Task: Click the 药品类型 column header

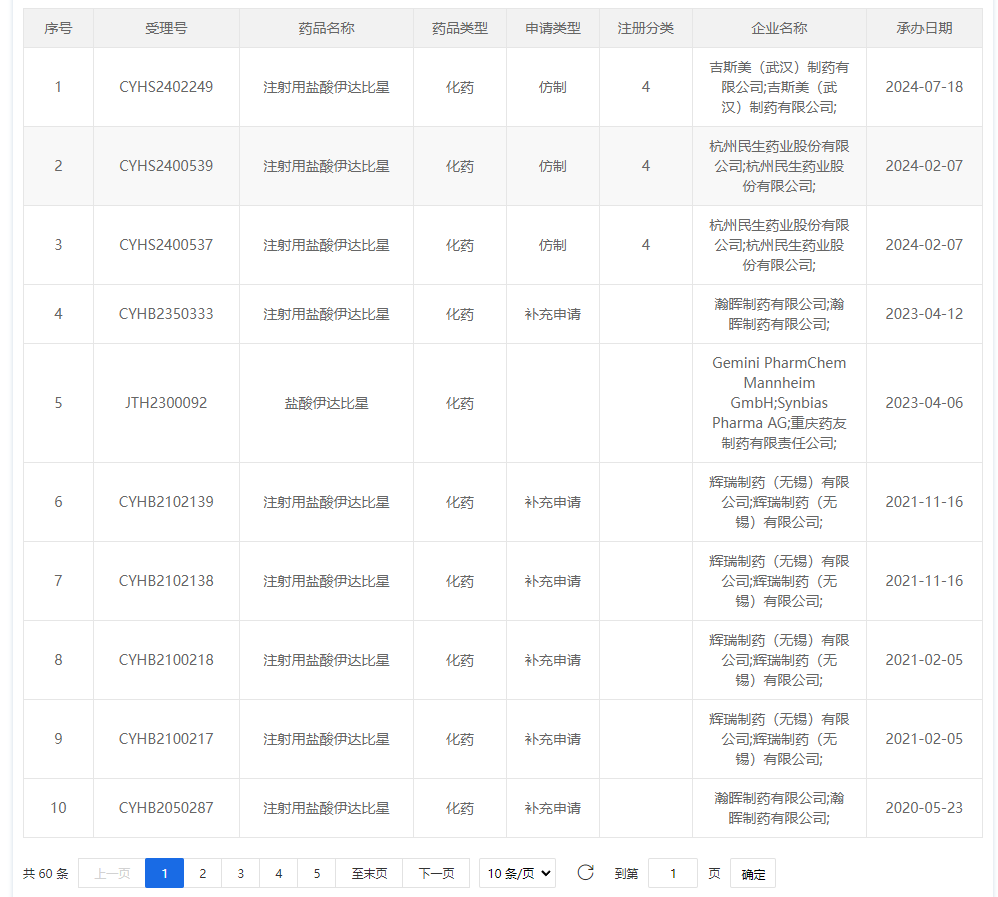Action: (460, 28)
